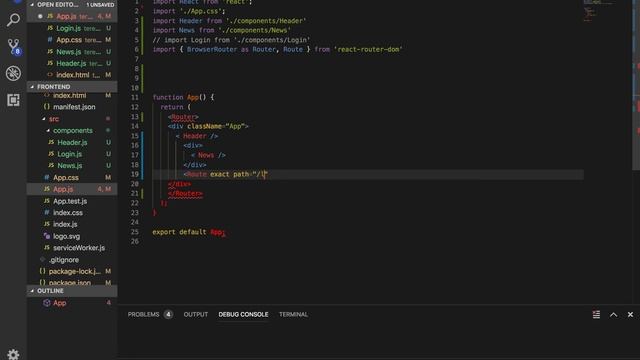Clear the debug console list icon
The height and width of the screenshot is (360, 640).
(x=596, y=314)
